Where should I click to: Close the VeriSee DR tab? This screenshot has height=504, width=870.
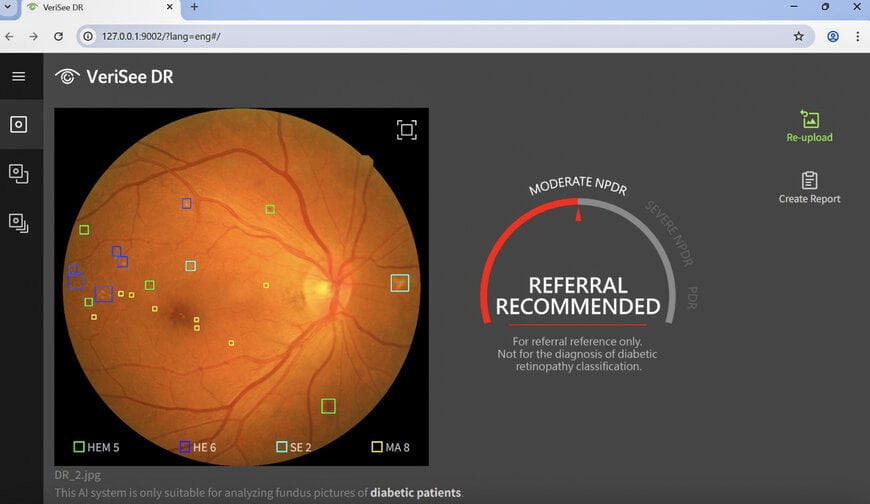tap(169, 7)
